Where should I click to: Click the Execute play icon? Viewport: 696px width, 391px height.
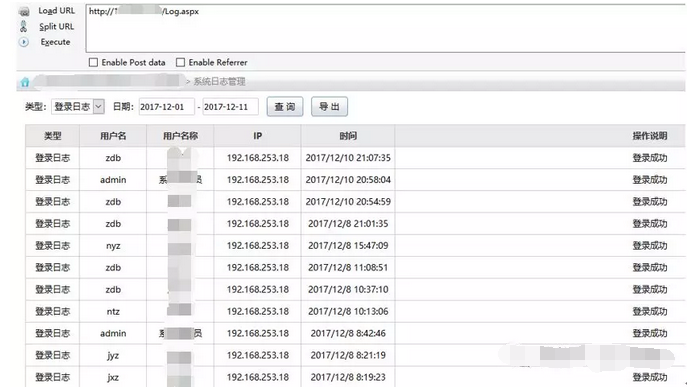click(x=24, y=42)
